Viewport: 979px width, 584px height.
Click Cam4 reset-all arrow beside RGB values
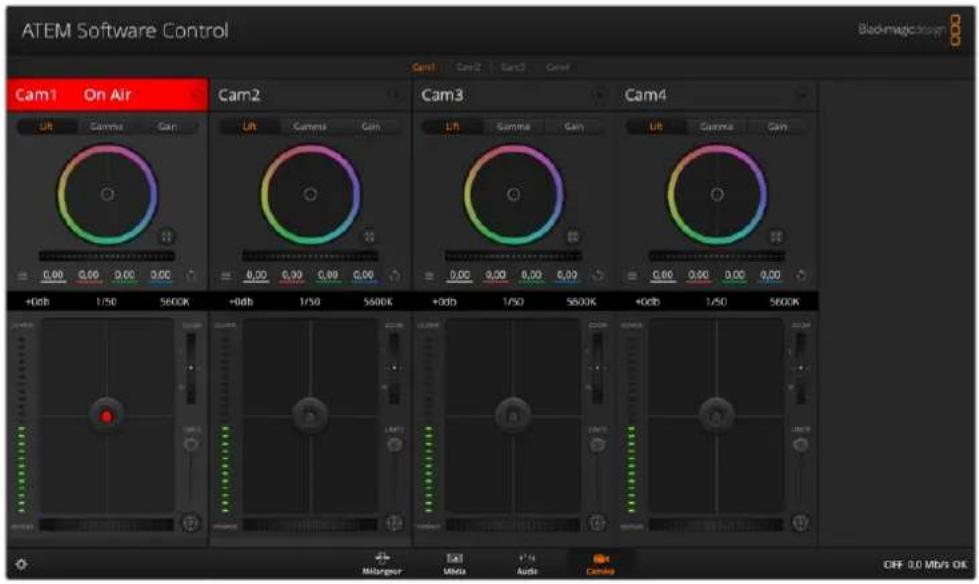click(x=801, y=275)
